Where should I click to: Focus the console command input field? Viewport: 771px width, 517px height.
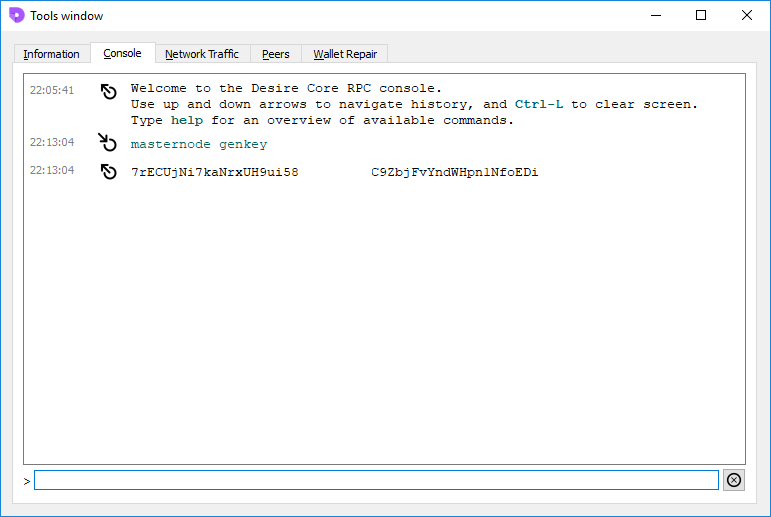coord(376,480)
